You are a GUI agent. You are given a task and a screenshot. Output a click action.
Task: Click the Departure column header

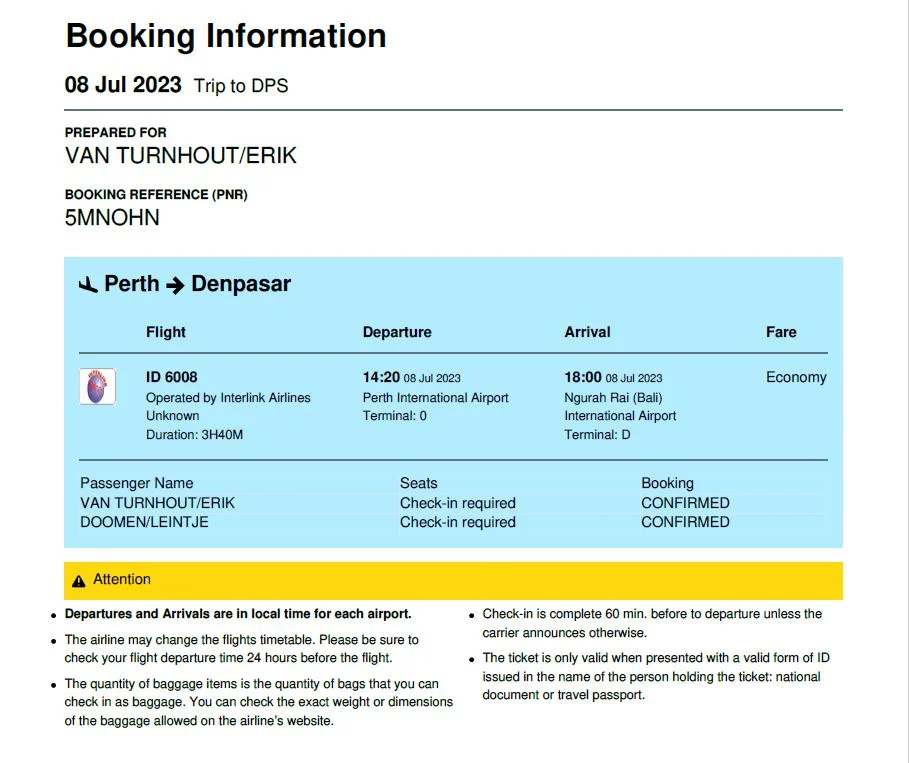(x=397, y=332)
